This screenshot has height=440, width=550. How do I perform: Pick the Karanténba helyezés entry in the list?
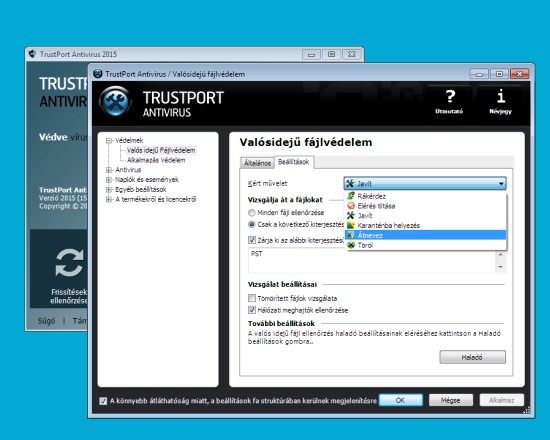click(425, 225)
